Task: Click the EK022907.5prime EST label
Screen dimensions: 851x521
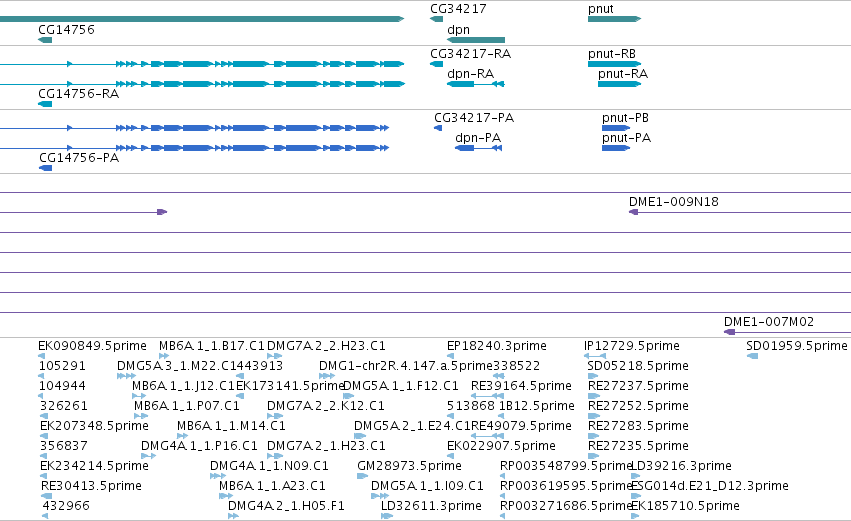Action: click(501, 446)
